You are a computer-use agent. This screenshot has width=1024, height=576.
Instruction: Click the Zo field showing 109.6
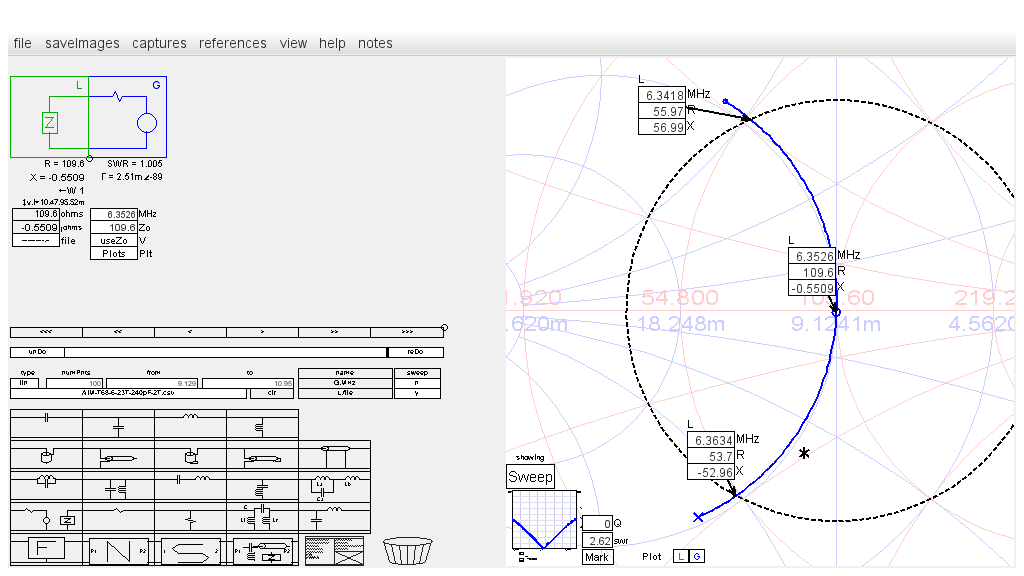coord(114,227)
